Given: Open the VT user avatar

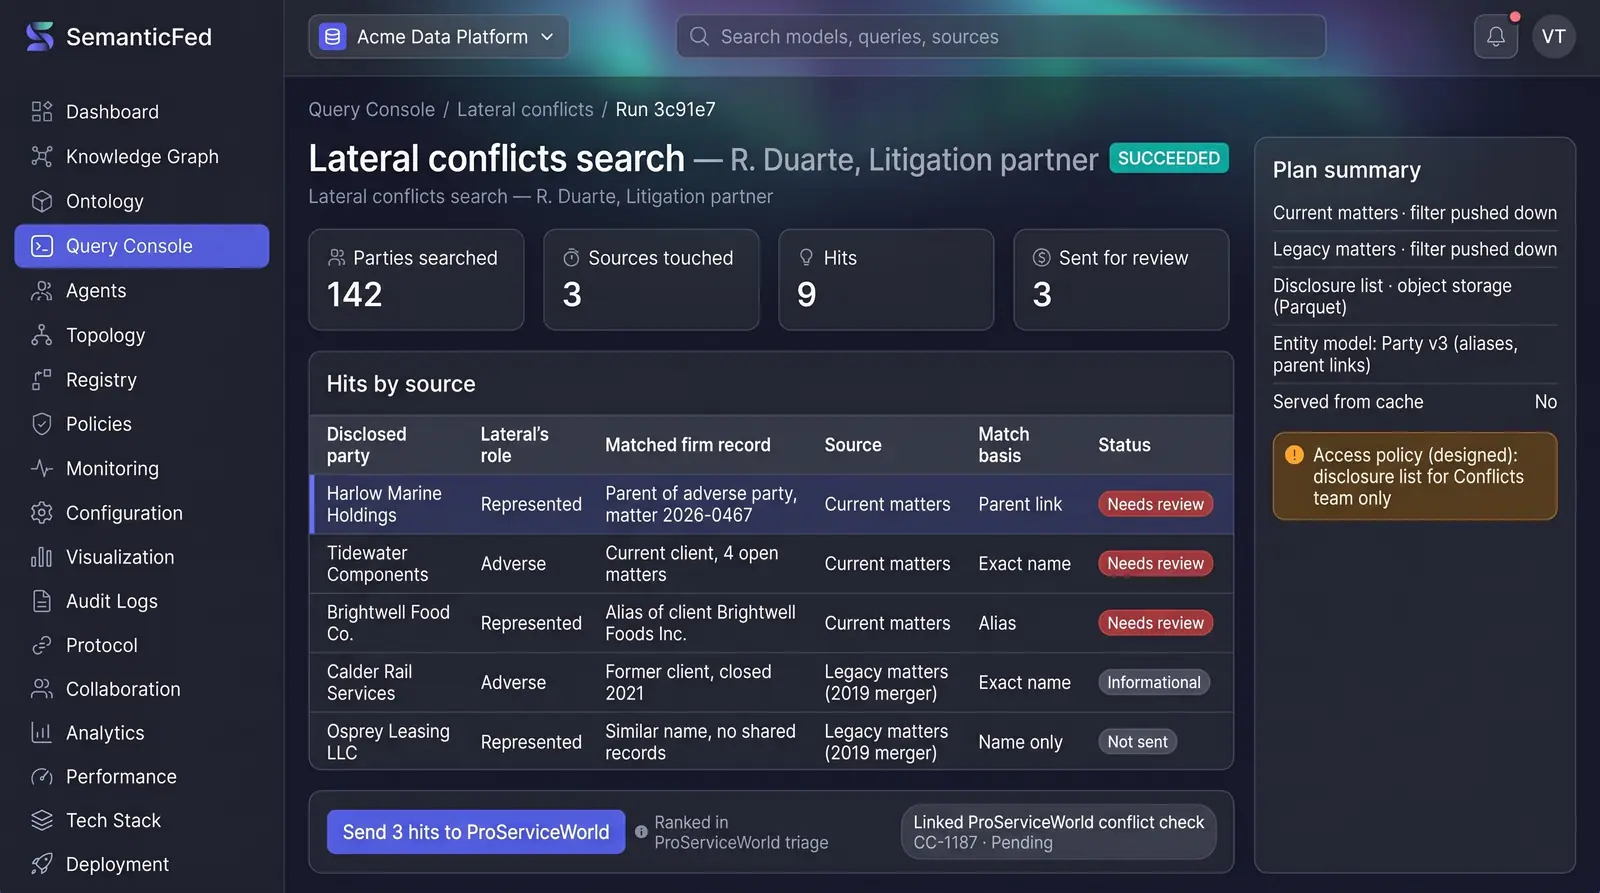Looking at the screenshot, I should pos(1553,37).
